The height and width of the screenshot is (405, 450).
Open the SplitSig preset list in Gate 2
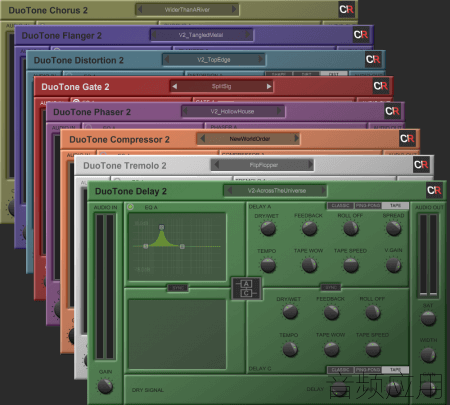click(221, 86)
